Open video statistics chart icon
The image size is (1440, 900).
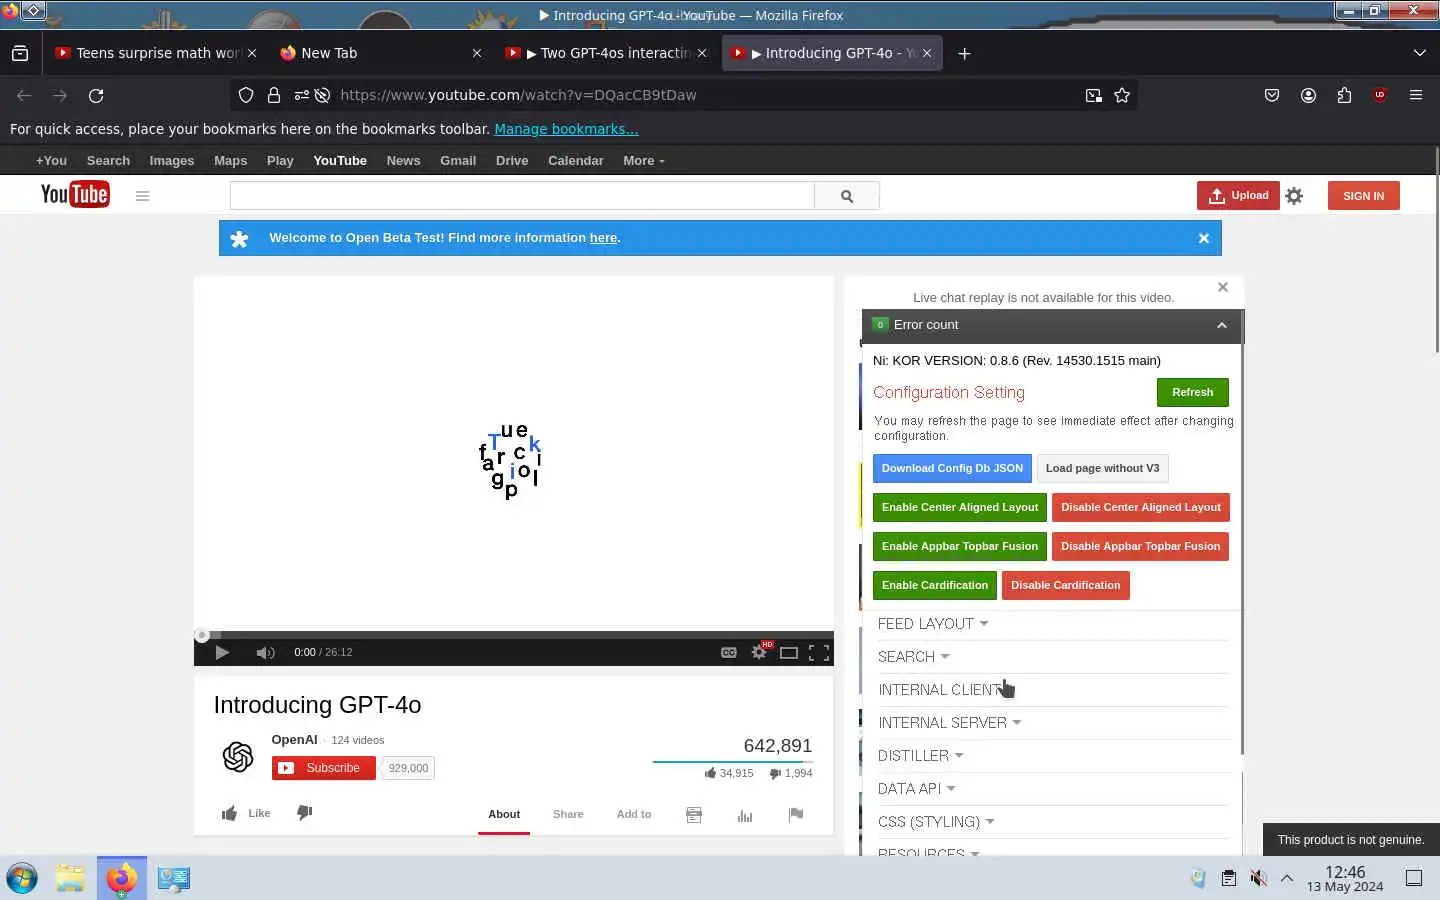pyautogui.click(x=745, y=815)
